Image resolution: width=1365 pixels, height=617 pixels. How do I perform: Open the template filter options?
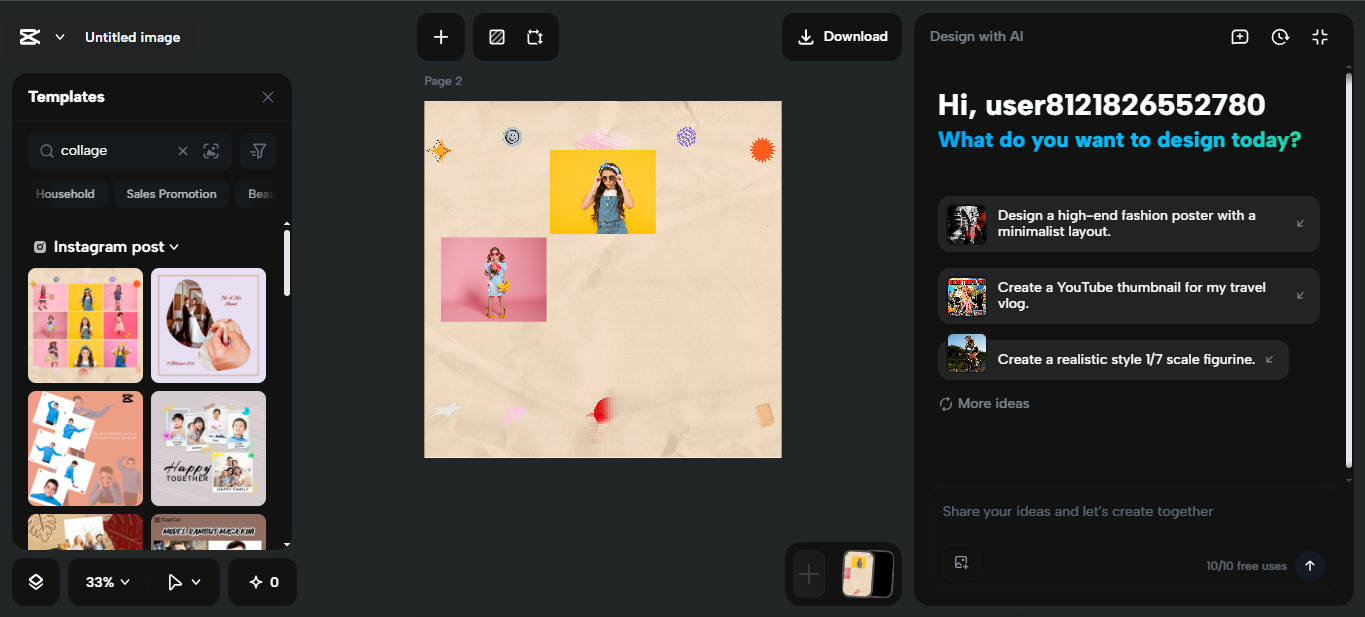tap(258, 151)
